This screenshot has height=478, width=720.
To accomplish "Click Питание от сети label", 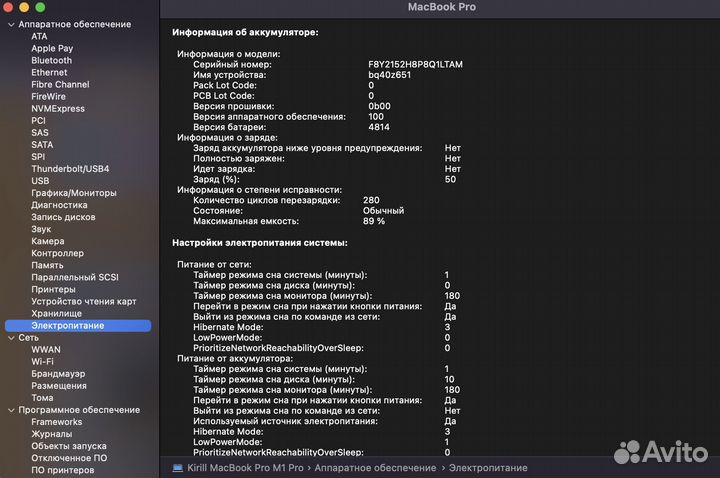I will [214, 264].
